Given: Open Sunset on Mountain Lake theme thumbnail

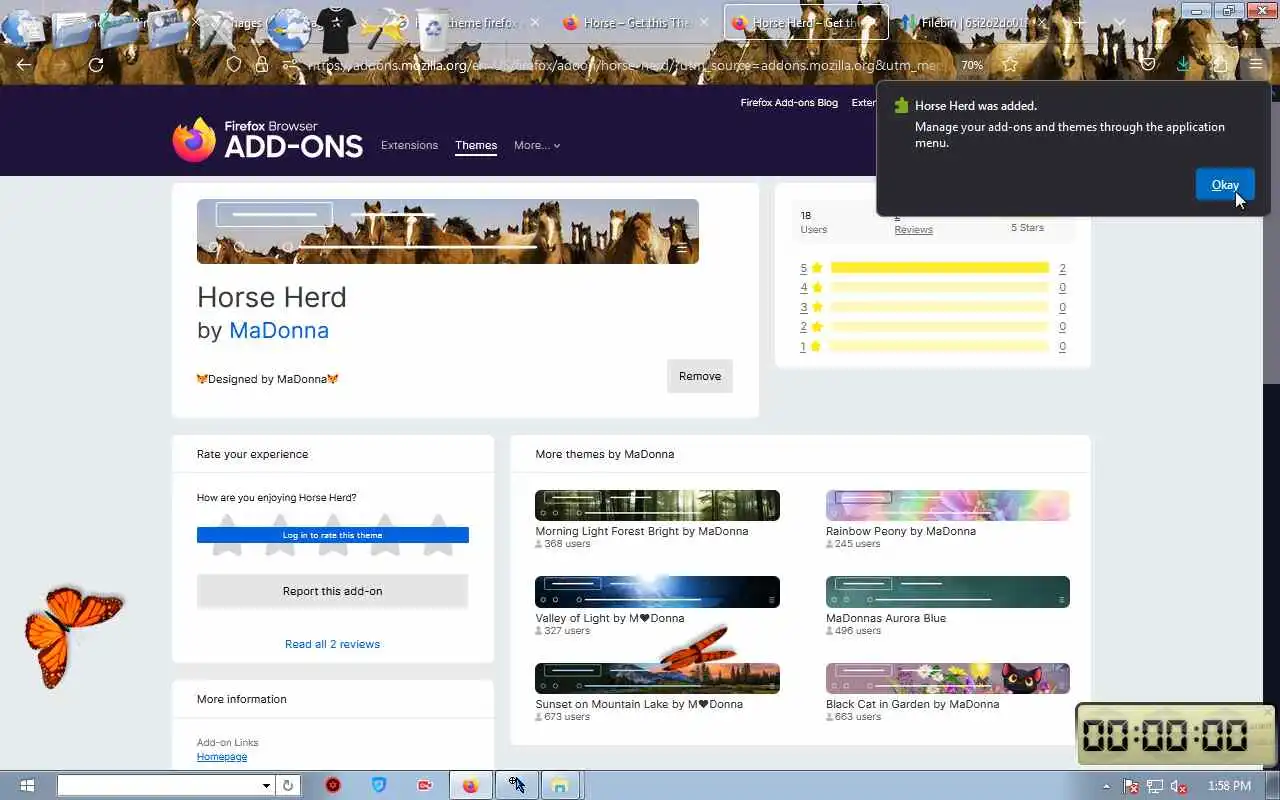Looking at the screenshot, I should click(657, 678).
